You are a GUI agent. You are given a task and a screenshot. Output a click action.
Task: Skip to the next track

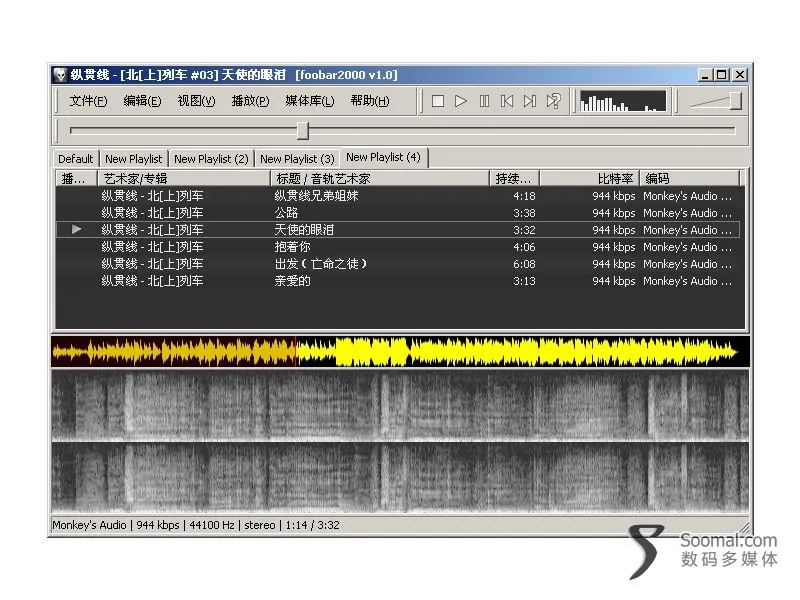530,101
